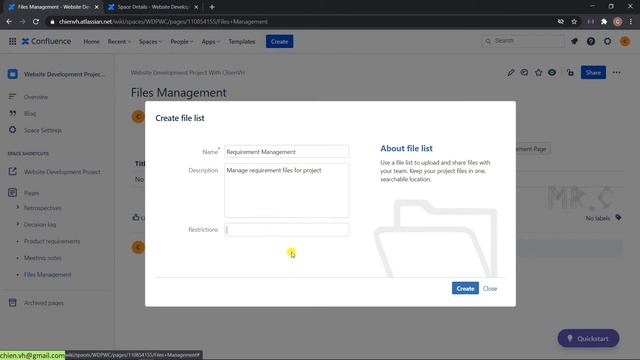The width and height of the screenshot is (640, 360).
Task: Click the browser address bar
Action: [302, 22]
